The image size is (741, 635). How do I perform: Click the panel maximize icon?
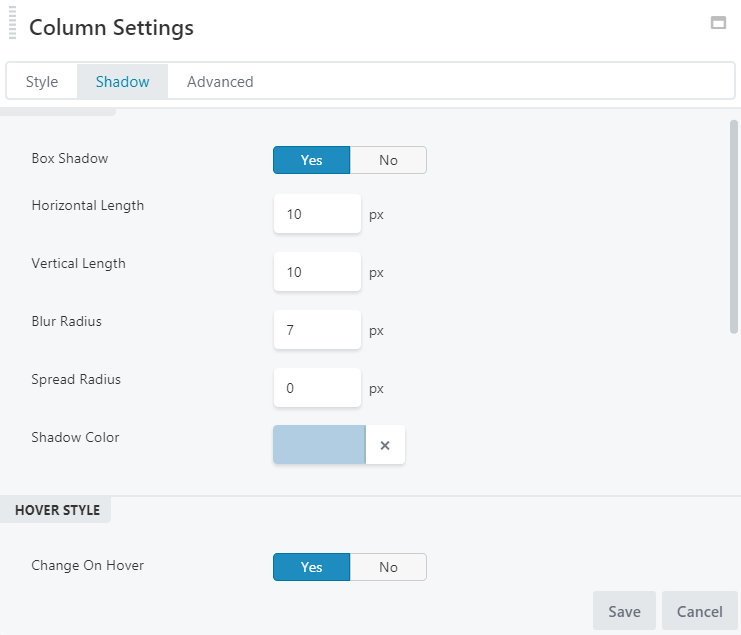(x=718, y=23)
